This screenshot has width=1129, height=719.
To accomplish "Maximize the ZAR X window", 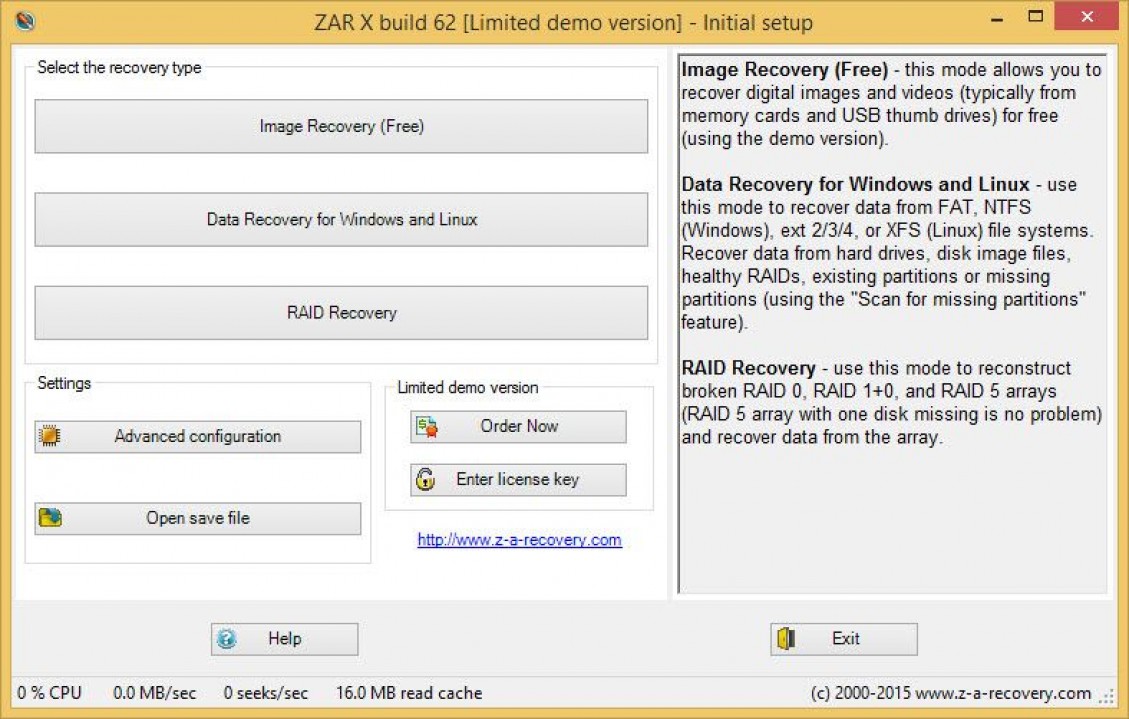I will pos(1035,17).
